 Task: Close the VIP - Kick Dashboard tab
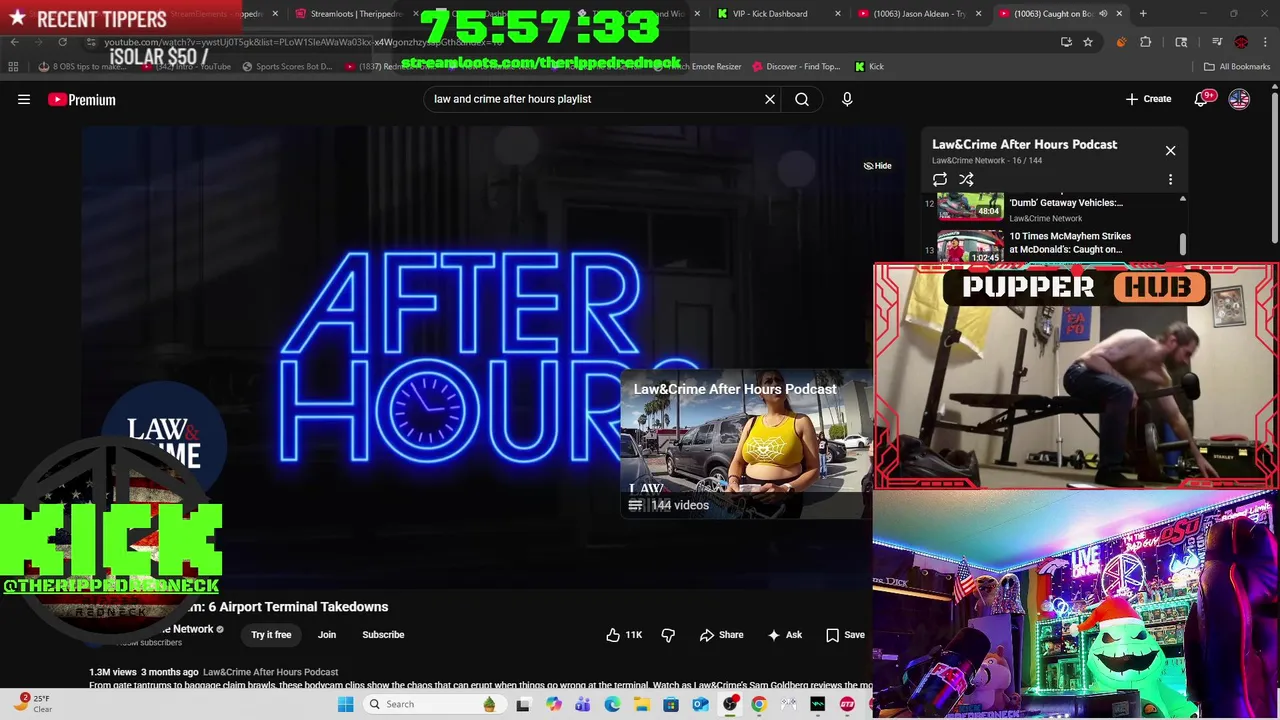tap(837, 14)
